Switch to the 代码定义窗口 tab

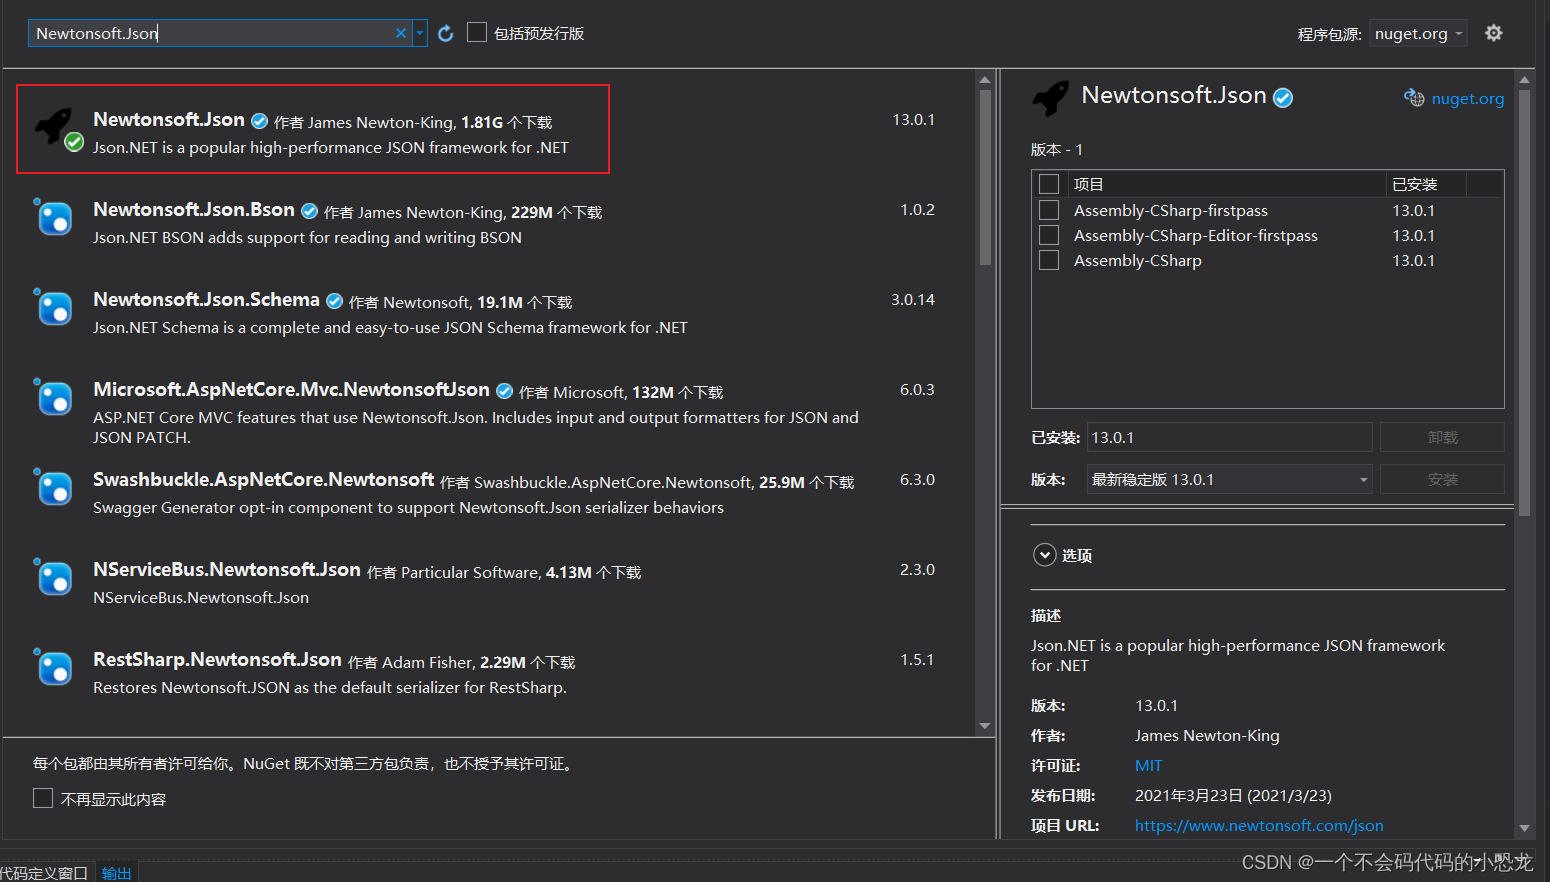point(44,872)
